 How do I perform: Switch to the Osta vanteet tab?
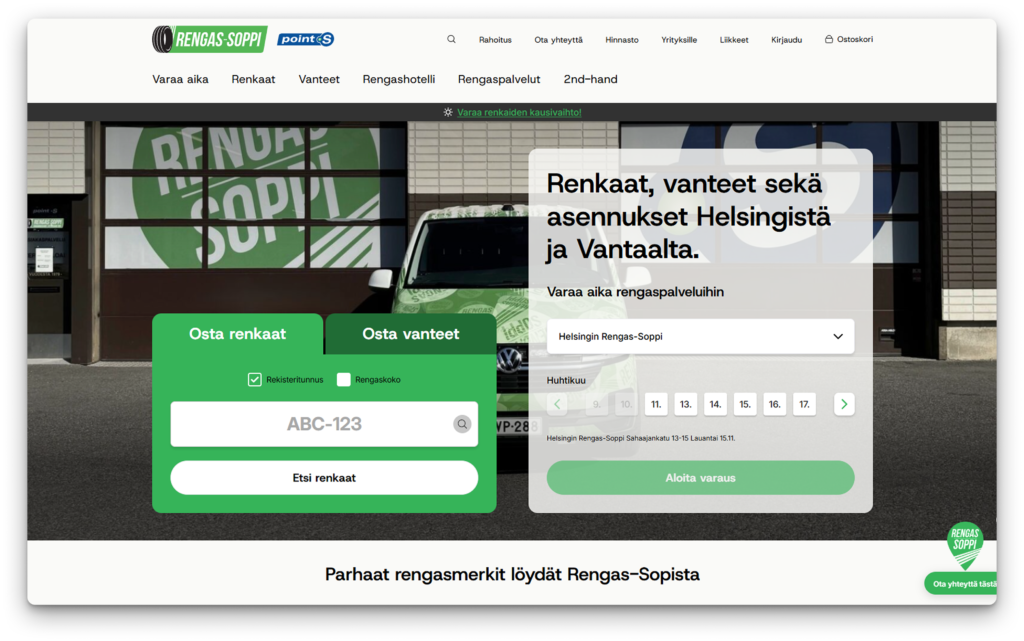pos(409,335)
